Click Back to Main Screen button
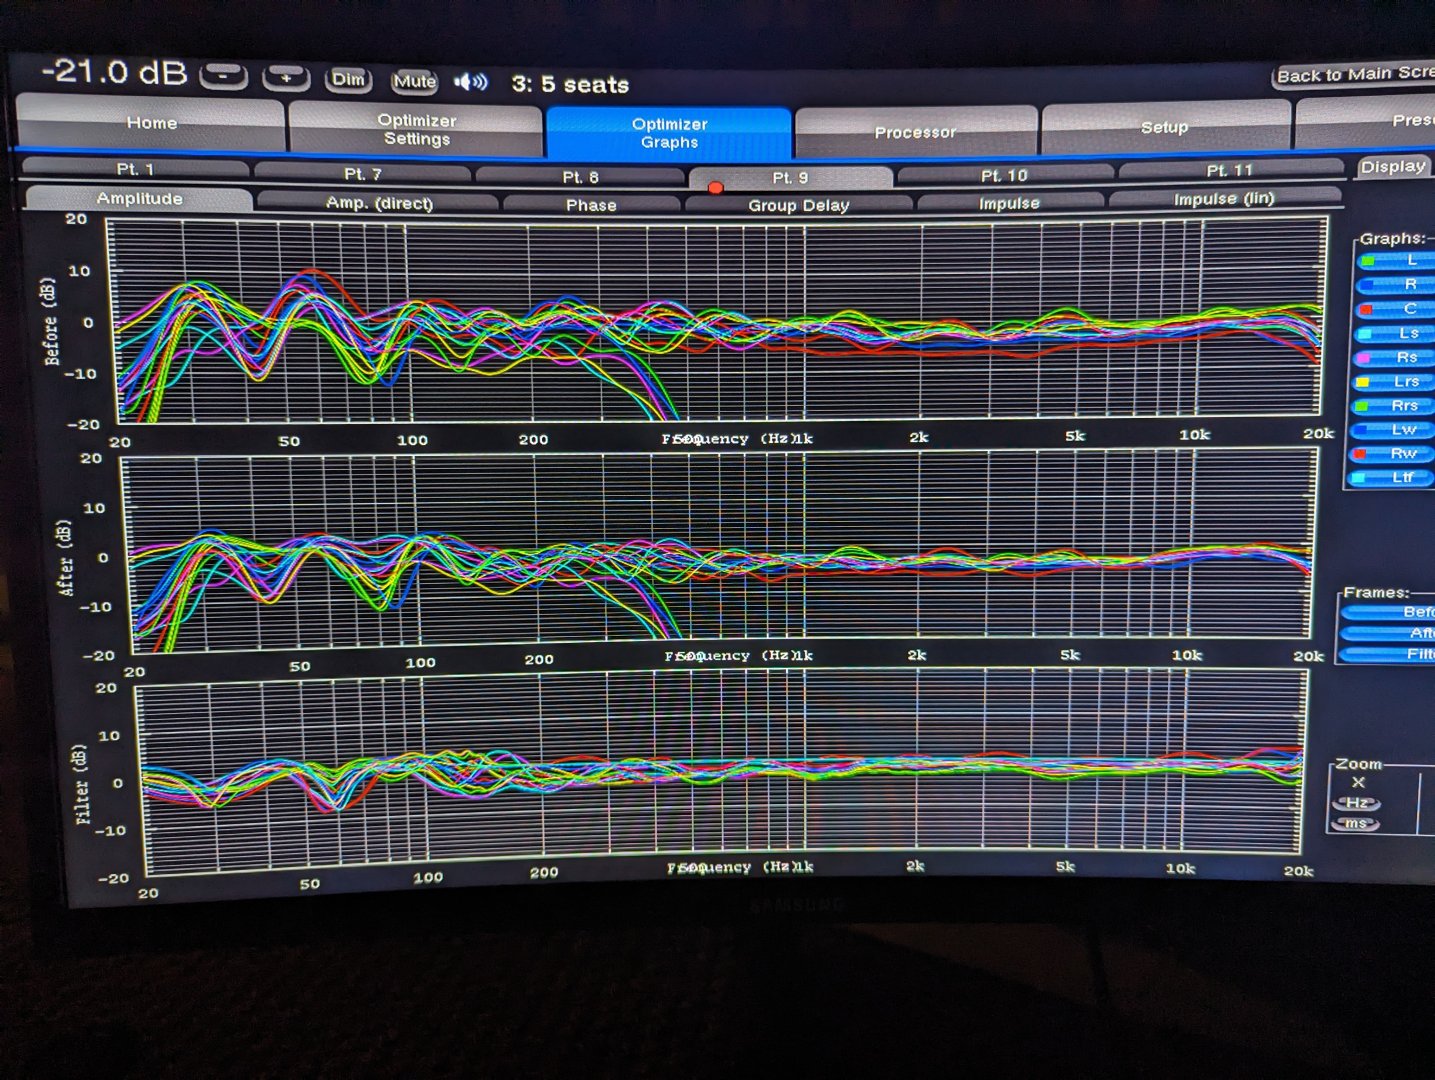The image size is (1435, 1080). tap(1353, 75)
